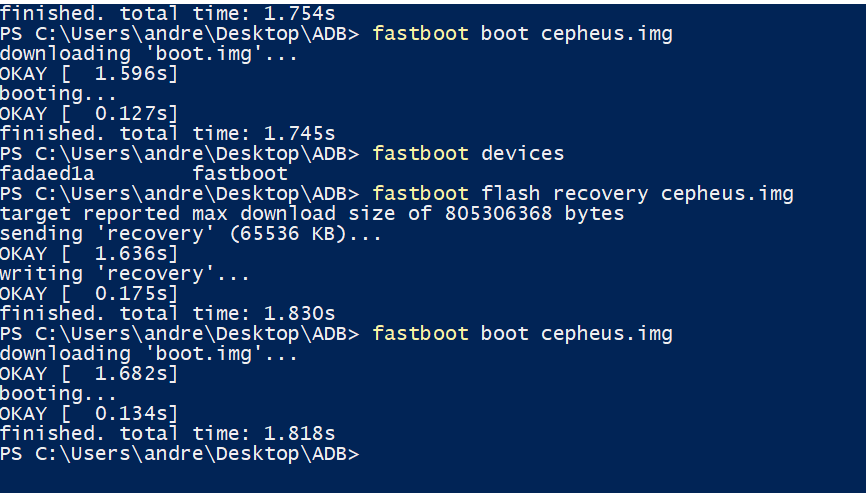Click the total time 1.818s line
The width and height of the screenshot is (866, 493).
pyautogui.click(x=167, y=434)
